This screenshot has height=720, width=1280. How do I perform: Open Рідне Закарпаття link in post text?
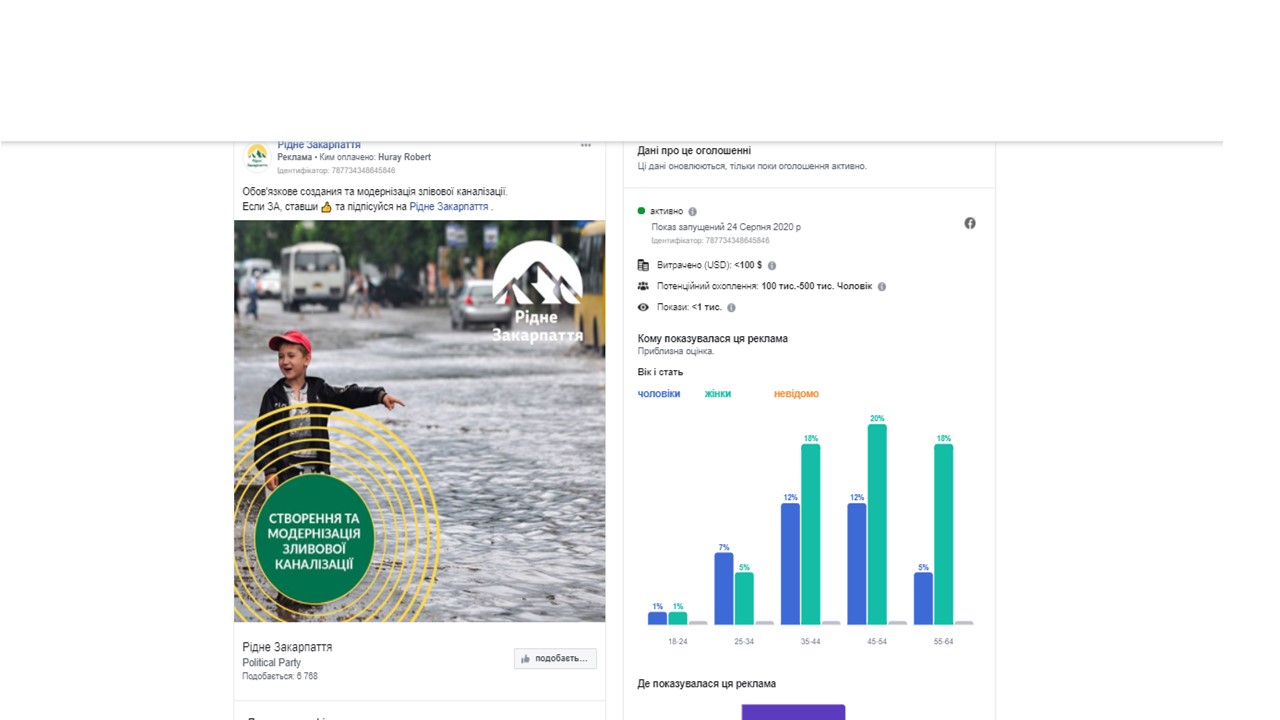449,207
